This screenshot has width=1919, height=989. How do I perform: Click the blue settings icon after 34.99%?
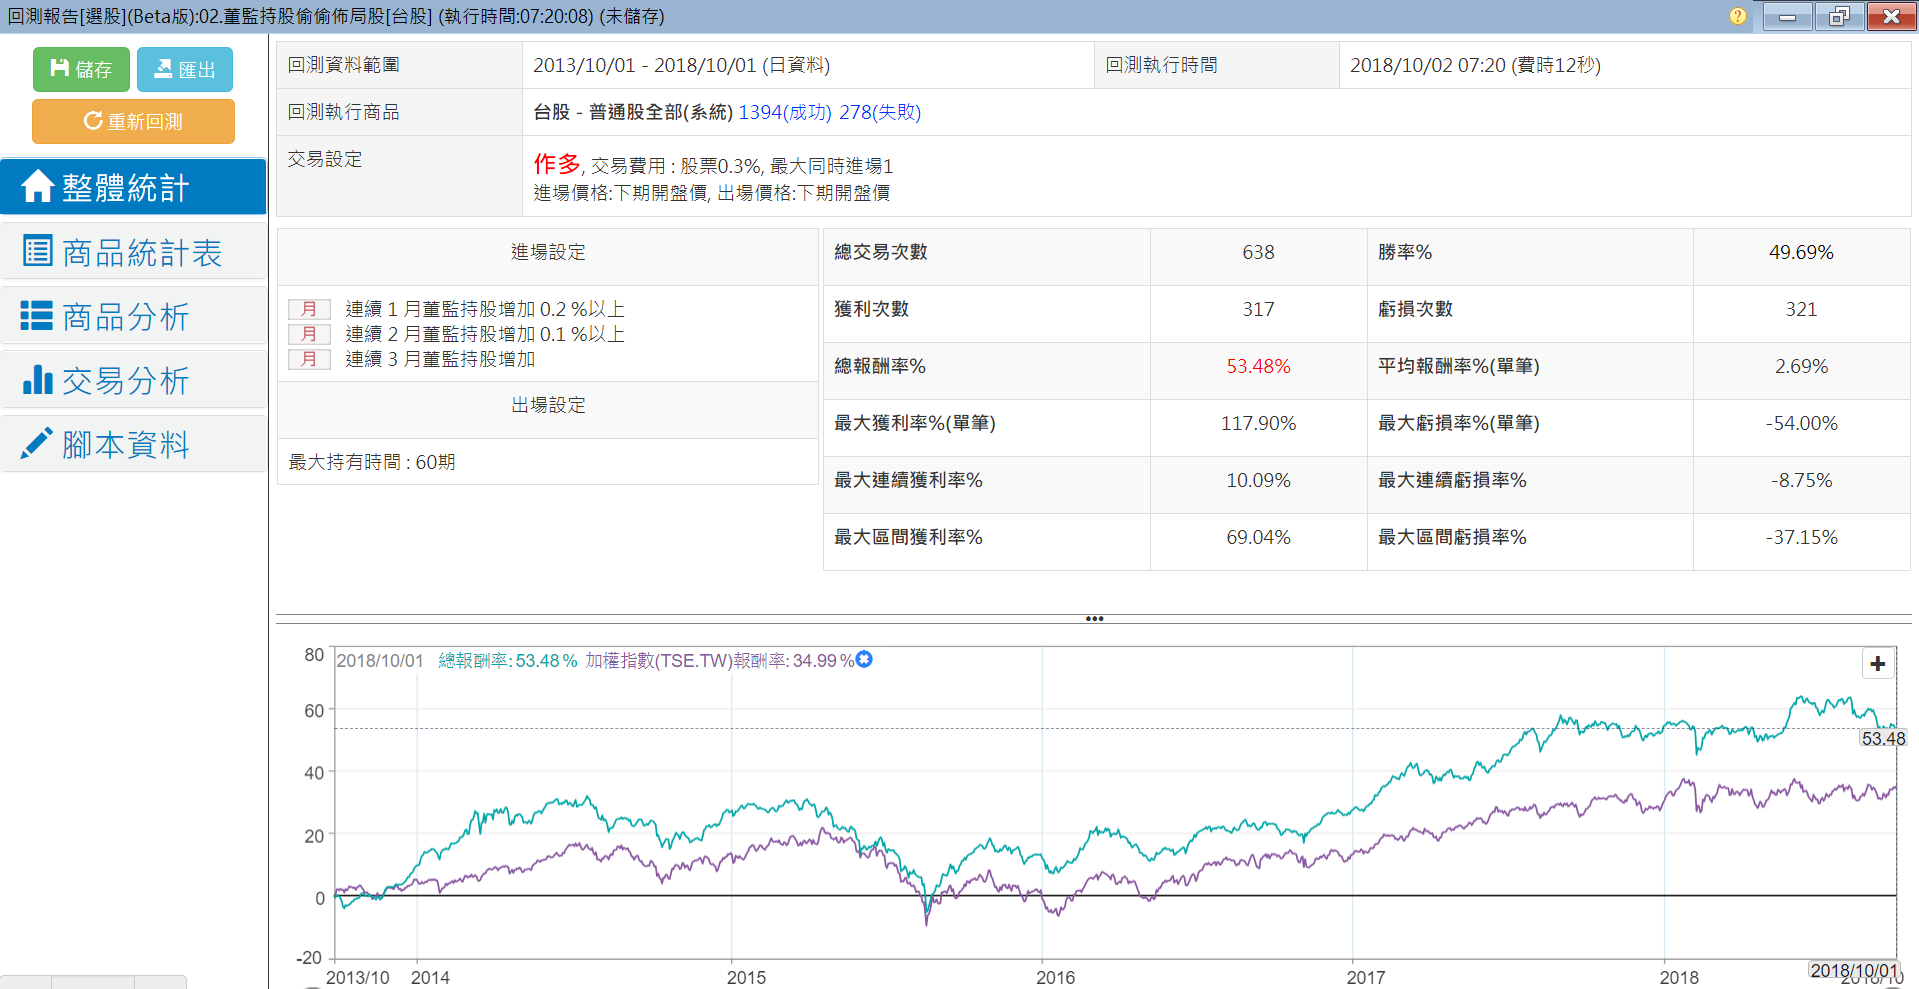865,659
